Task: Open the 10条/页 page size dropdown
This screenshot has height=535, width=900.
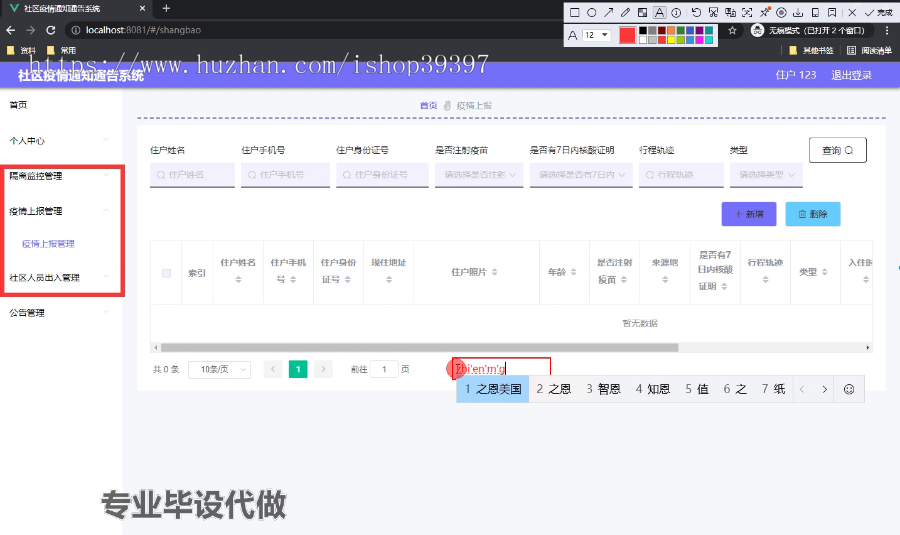Action: click(x=219, y=369)
